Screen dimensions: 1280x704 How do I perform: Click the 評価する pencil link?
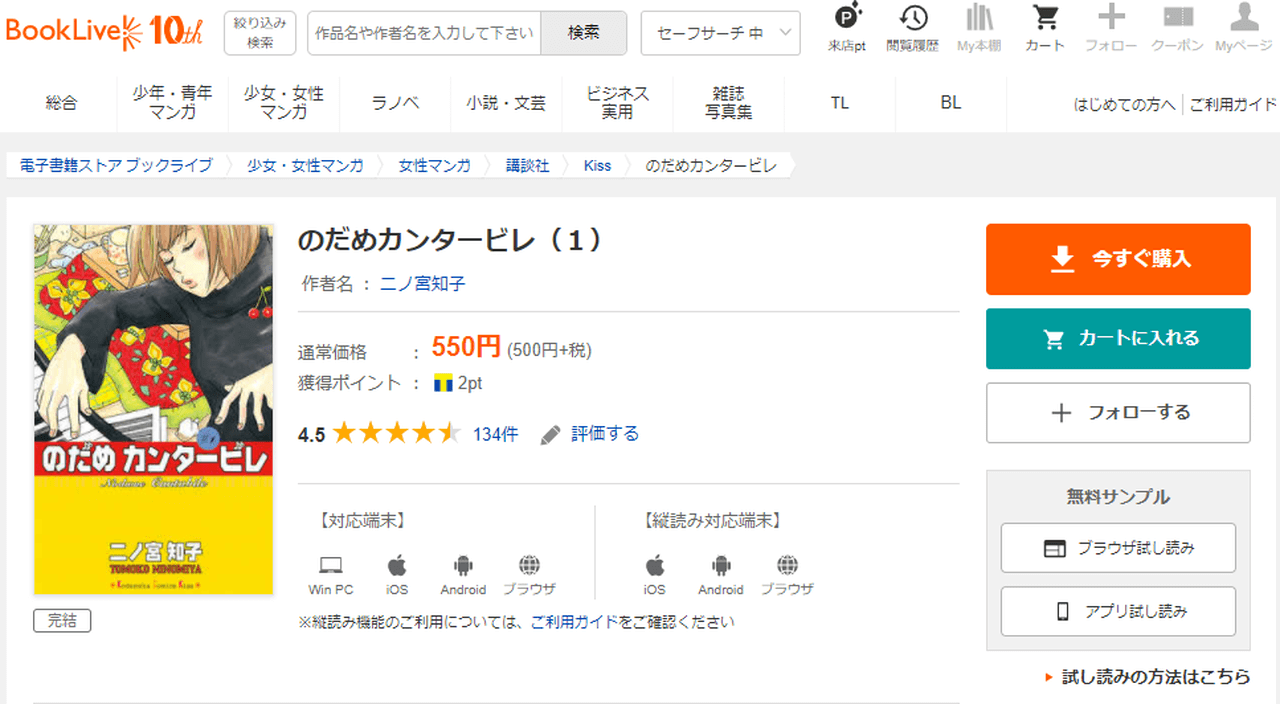(x=590, y=434)
